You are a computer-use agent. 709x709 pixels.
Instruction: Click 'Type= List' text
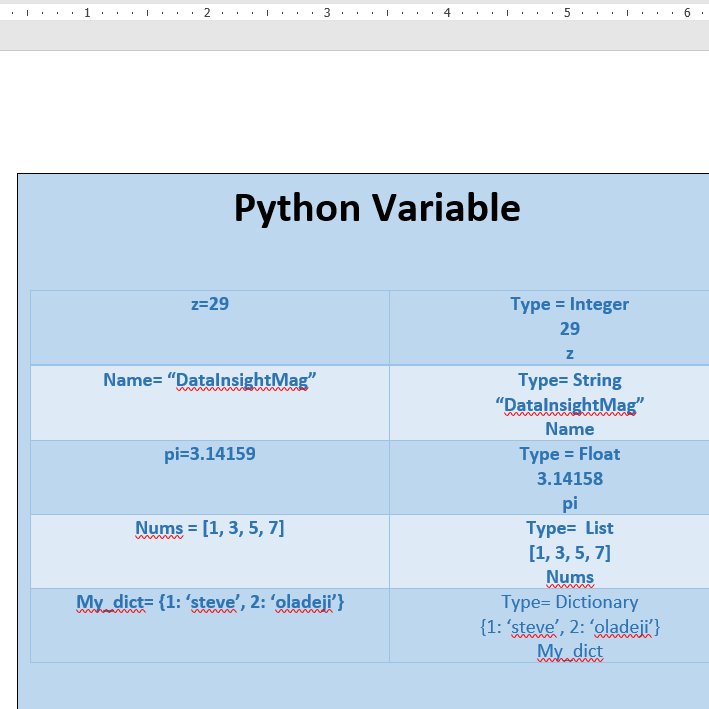tap(570, 528)
